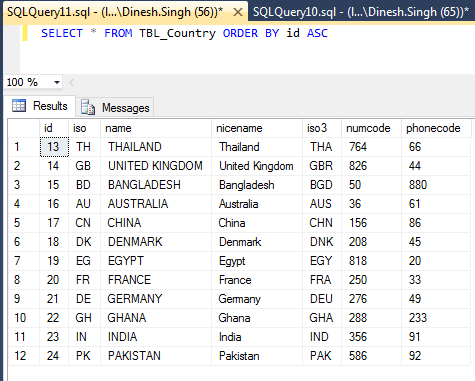
Task: Select row number 12 header
Action: 24,356
